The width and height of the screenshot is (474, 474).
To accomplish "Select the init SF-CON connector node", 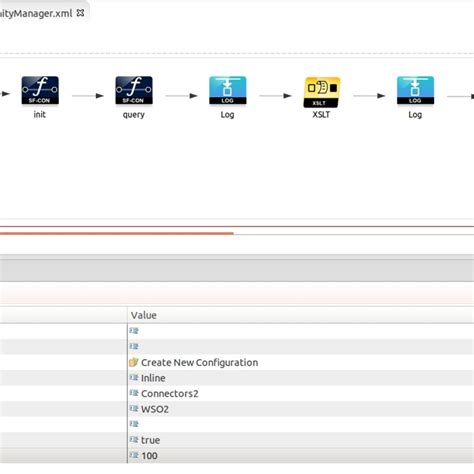I will coord(40,91).
